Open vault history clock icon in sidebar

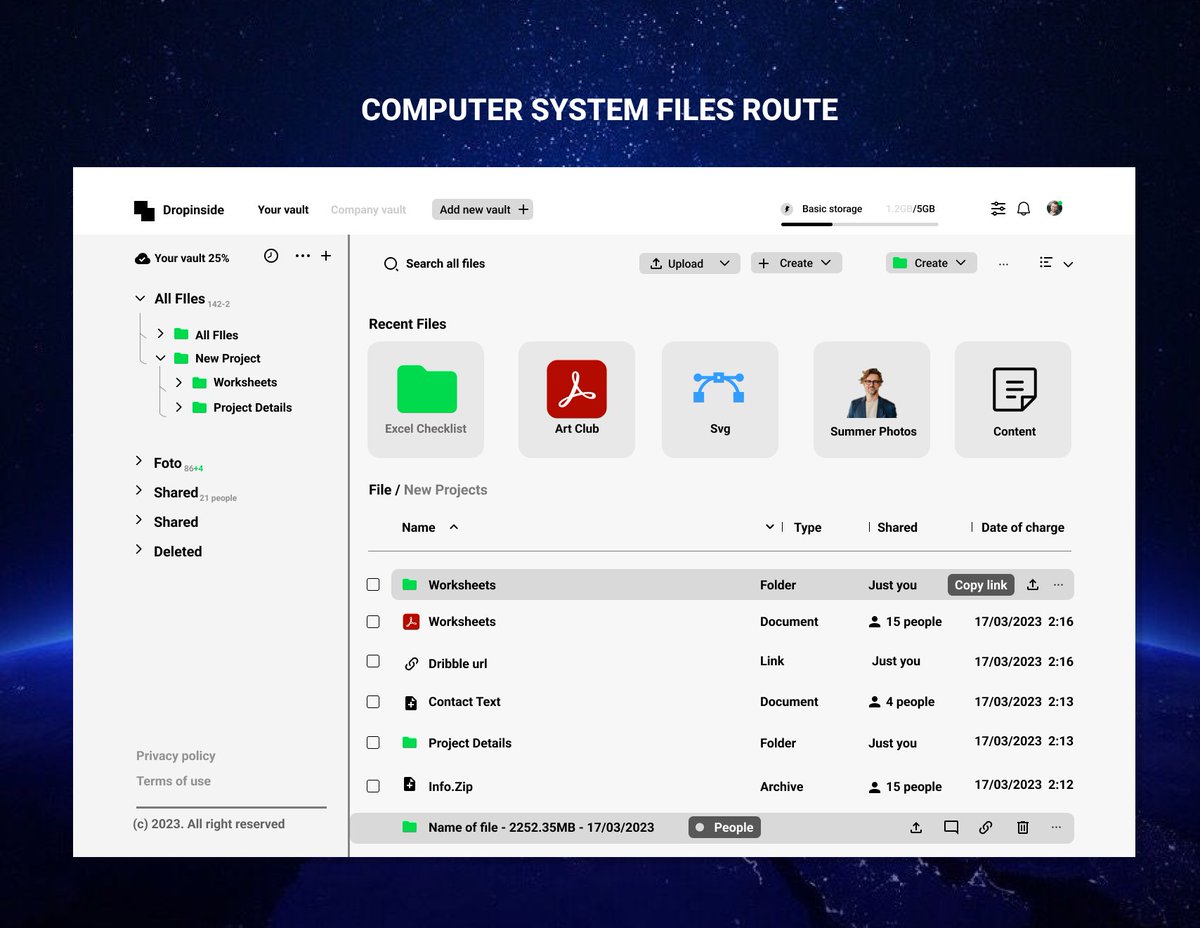point(271,256)
